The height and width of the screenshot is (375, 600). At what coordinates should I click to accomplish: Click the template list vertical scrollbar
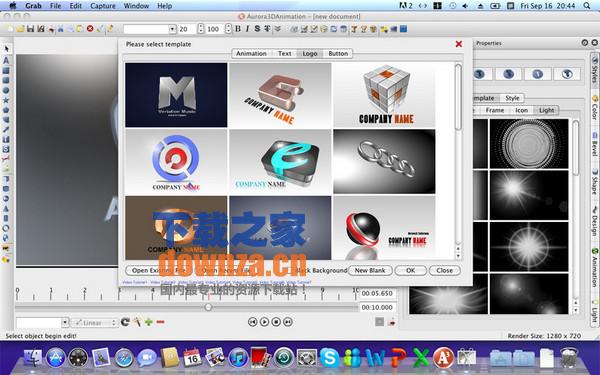click(x=458, y=97)
